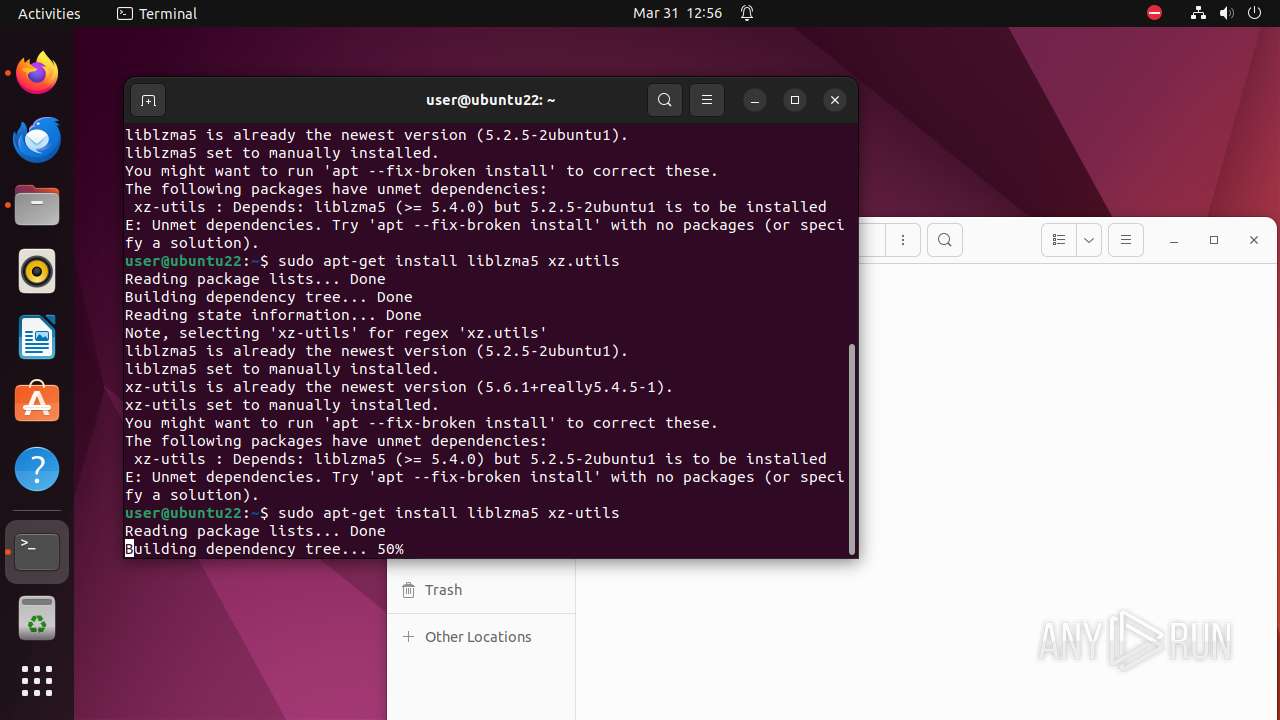Open the network status icon
Screen dimensions: 1280x720
click(x=1198, y=13)
